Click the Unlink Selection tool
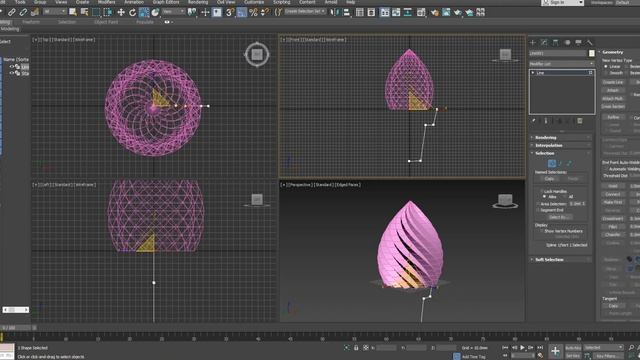 [x=23, y=13]
